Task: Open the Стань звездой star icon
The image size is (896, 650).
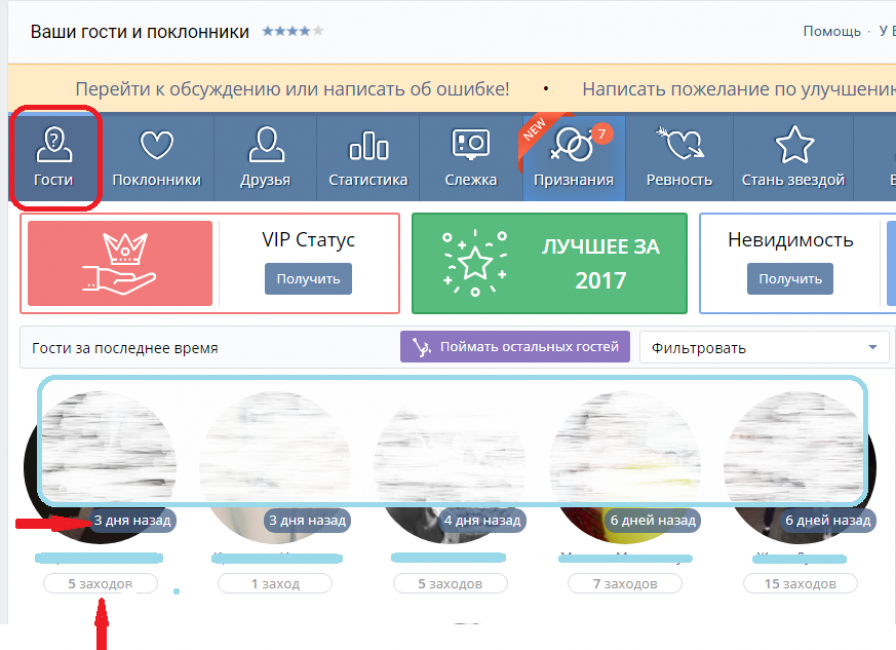Action: pyautogui.click(x=793, y=147)
